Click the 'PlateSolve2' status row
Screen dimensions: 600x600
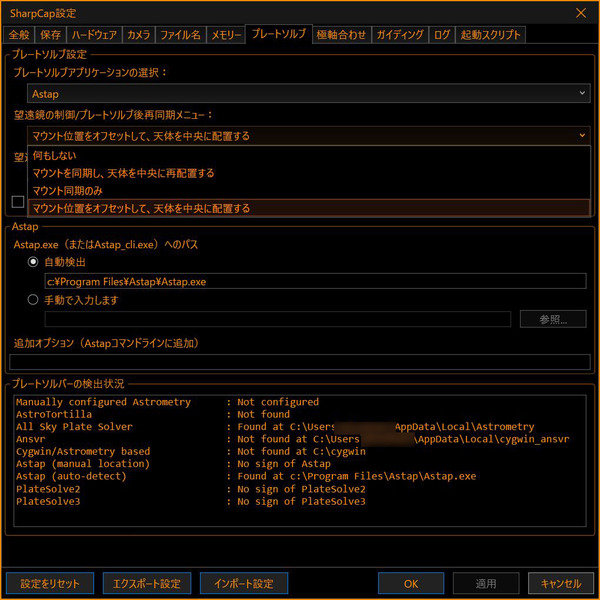point(191,489)
